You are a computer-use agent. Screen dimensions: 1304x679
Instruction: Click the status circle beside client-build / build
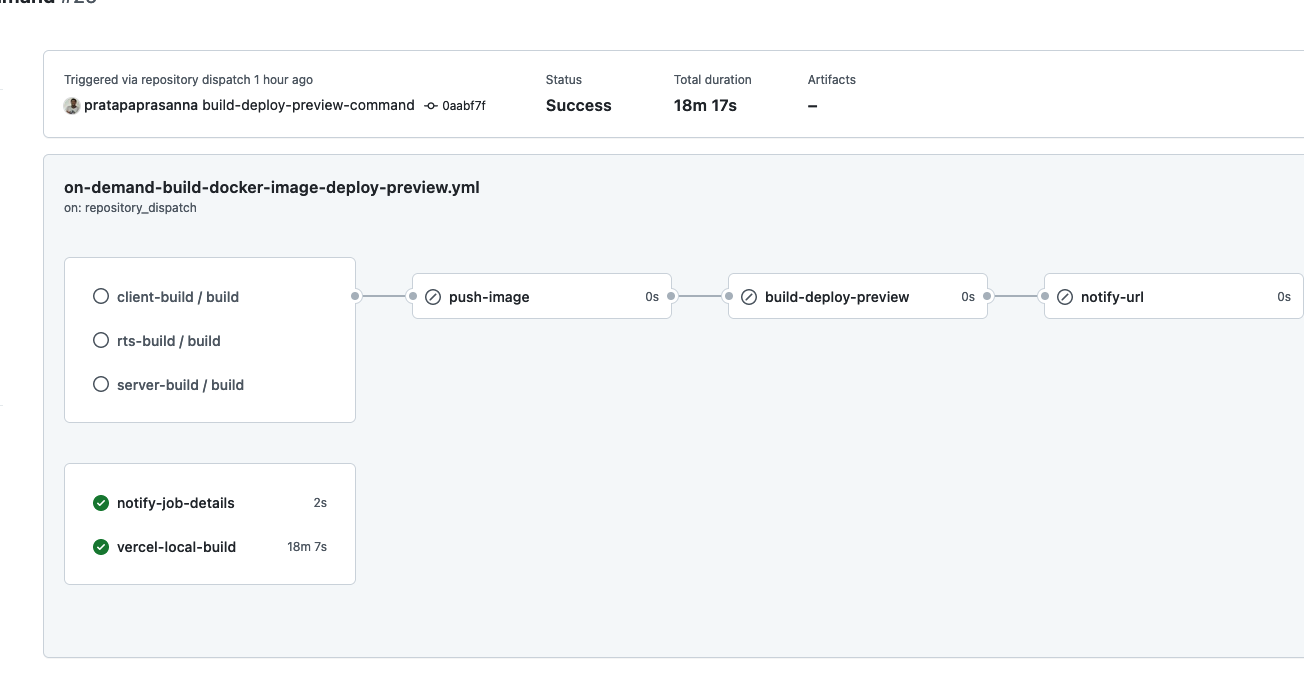pos(101,296)
